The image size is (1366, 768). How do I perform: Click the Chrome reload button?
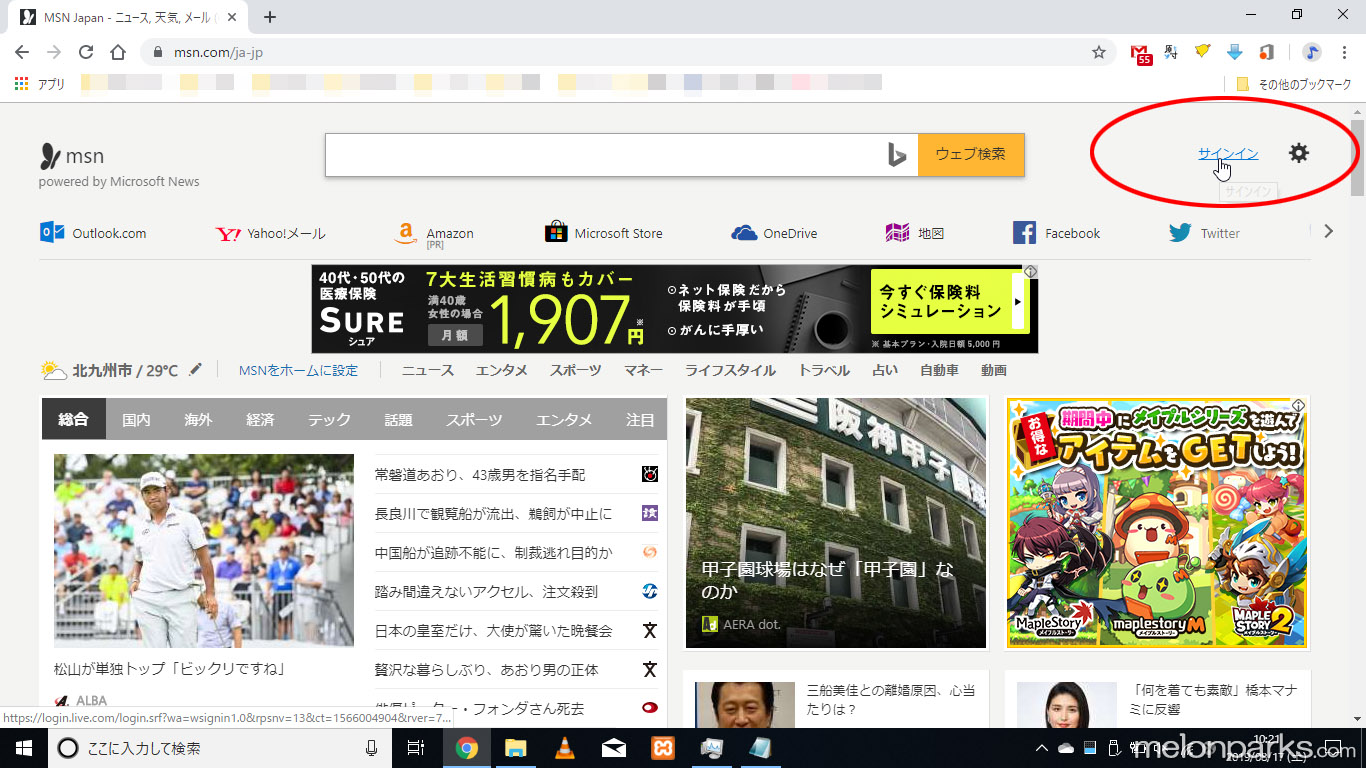click(x=86, y=52)
